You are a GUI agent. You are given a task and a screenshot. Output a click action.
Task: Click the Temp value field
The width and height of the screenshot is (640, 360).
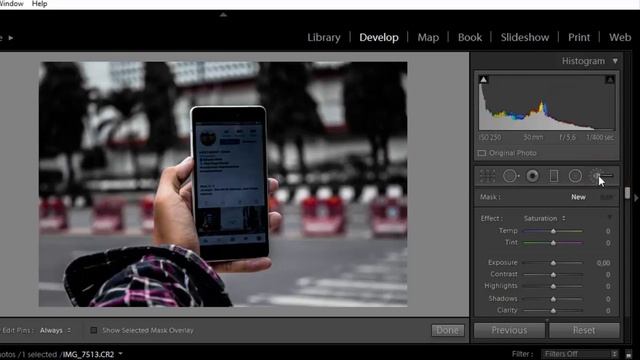[x=608, y=231]
